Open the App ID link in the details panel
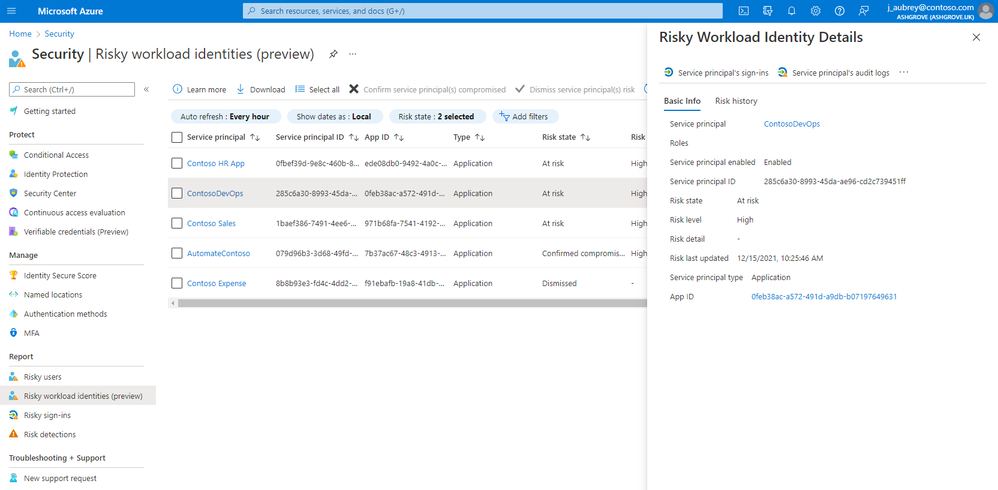998x490 pixels. pyautogui.click(x=824, y=297)
